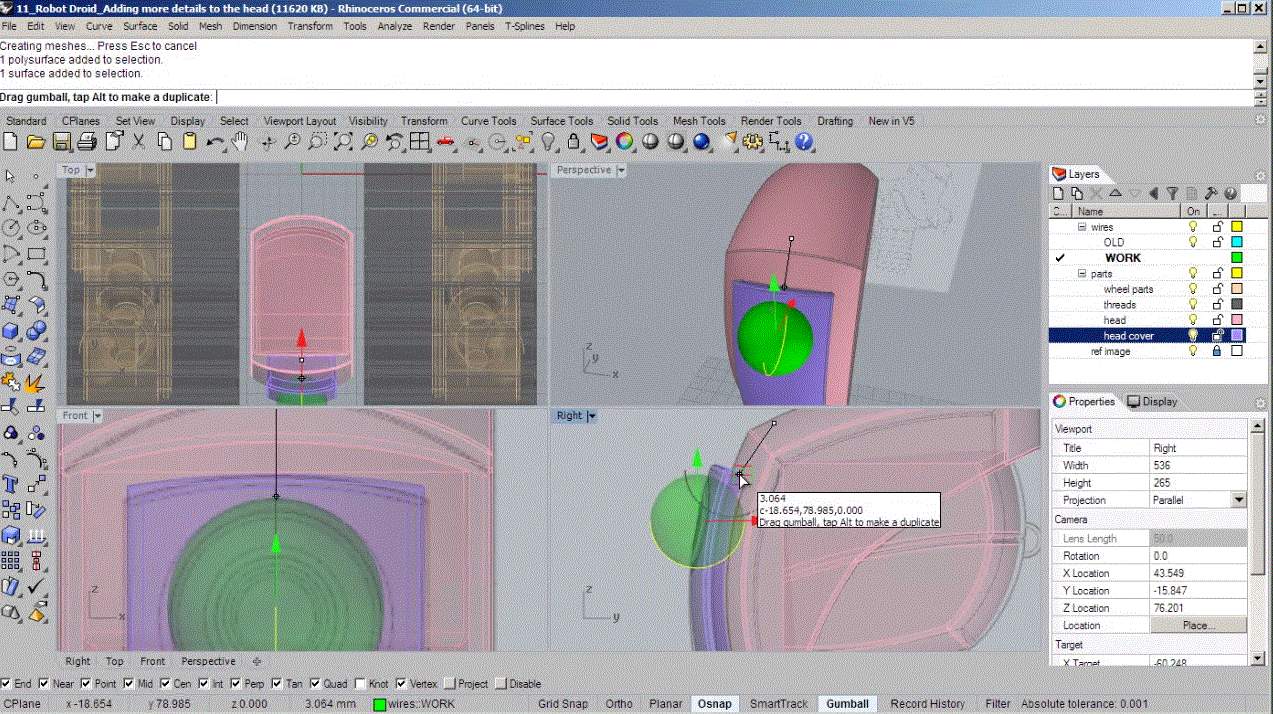Open the Projection dropdown in Properties
Image resolution: width=1273 pixels, height=714 pixels.
click(1239, 500)
